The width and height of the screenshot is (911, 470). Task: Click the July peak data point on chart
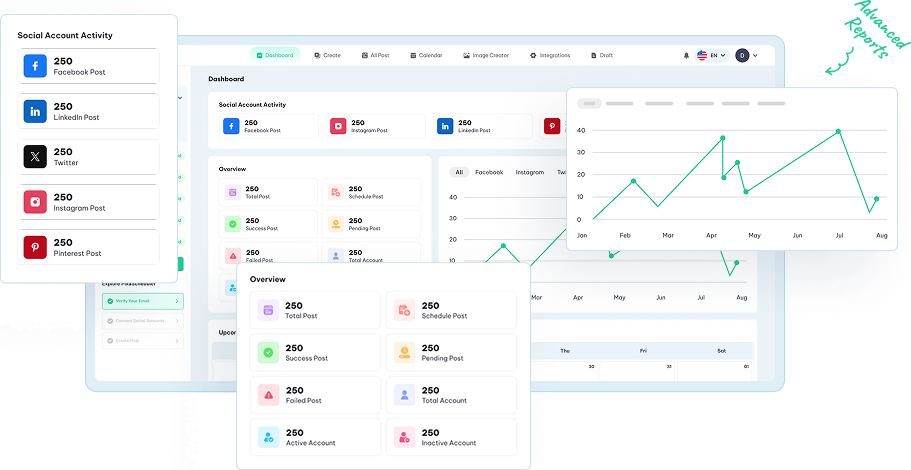click(x=838, y=131)
